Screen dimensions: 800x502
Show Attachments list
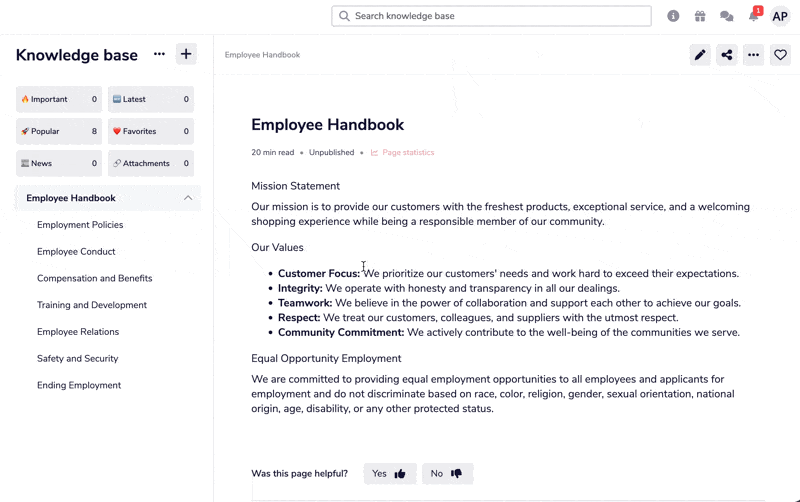tap(151, 163)
